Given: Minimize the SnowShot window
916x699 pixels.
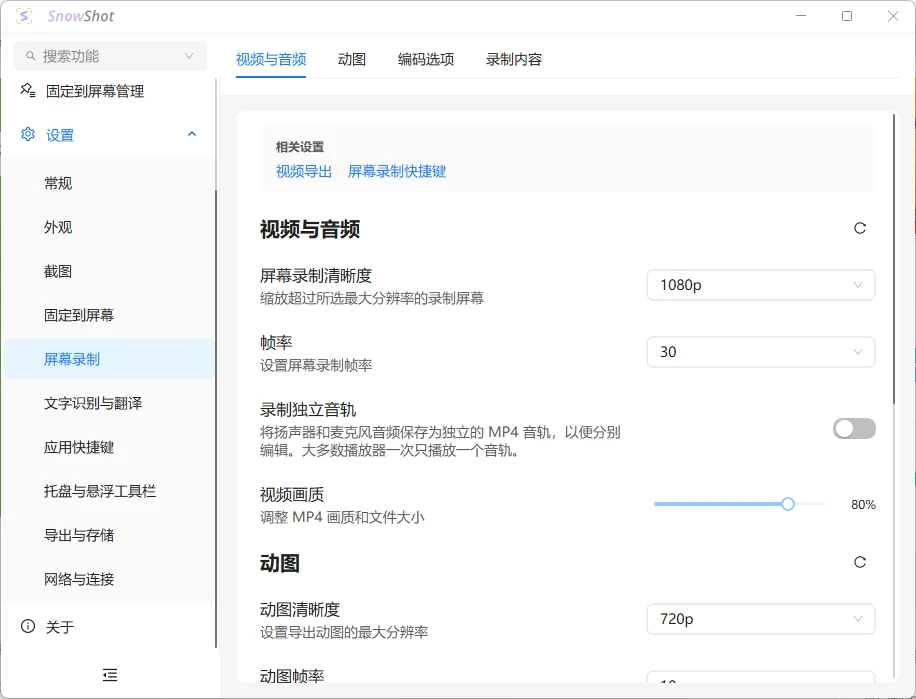Looking at the screenshot, I should point(801,16).
